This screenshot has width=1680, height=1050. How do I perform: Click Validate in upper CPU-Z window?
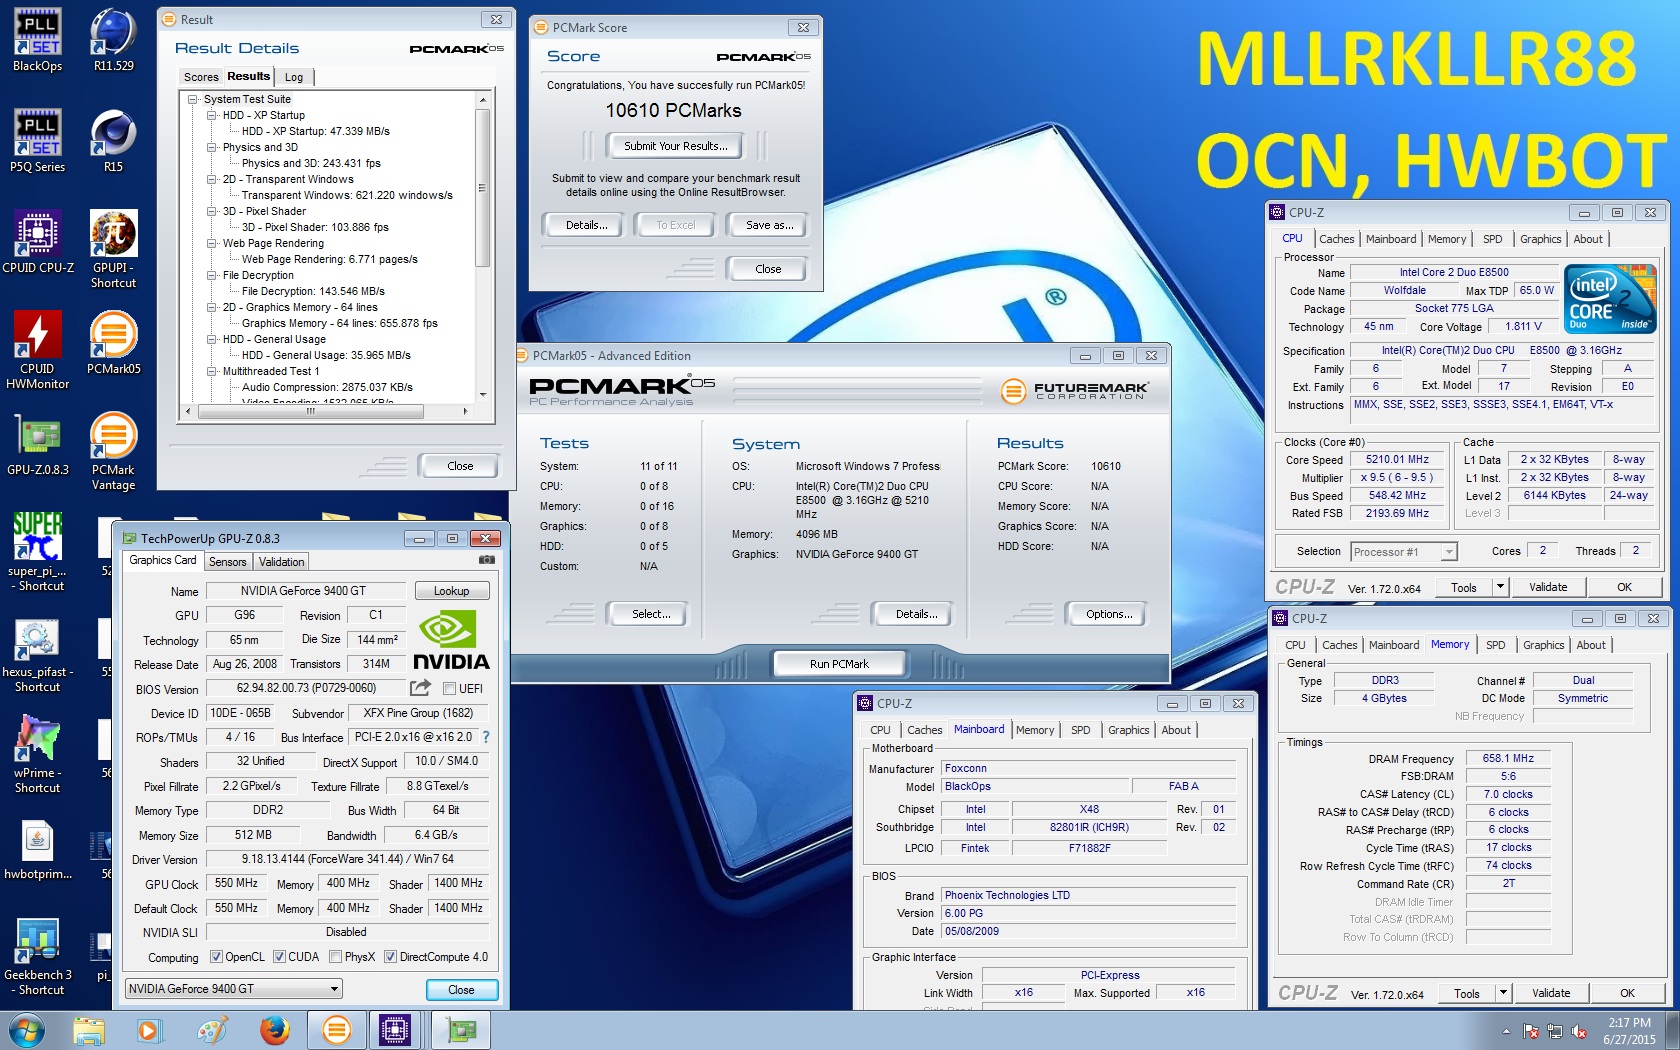tap(1547, 587)
